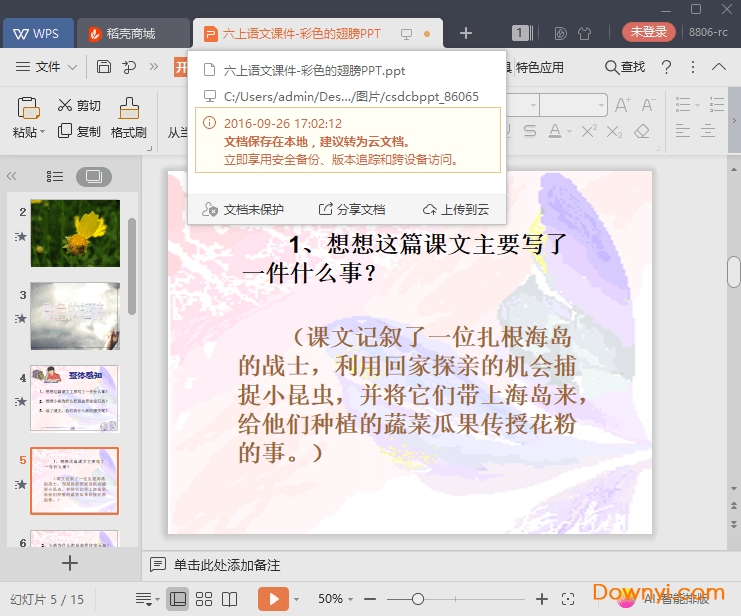Toggle superscript formatting

589,131
